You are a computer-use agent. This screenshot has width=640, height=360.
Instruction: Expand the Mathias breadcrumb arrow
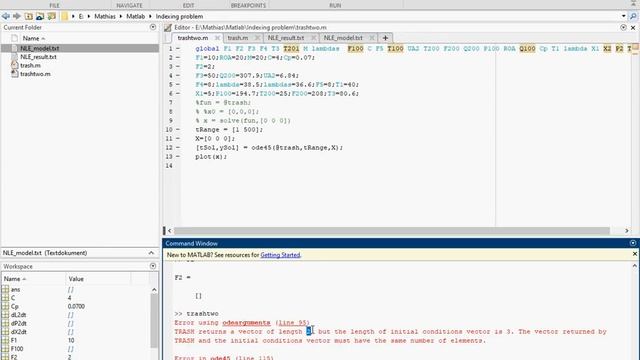click(121, 16)
